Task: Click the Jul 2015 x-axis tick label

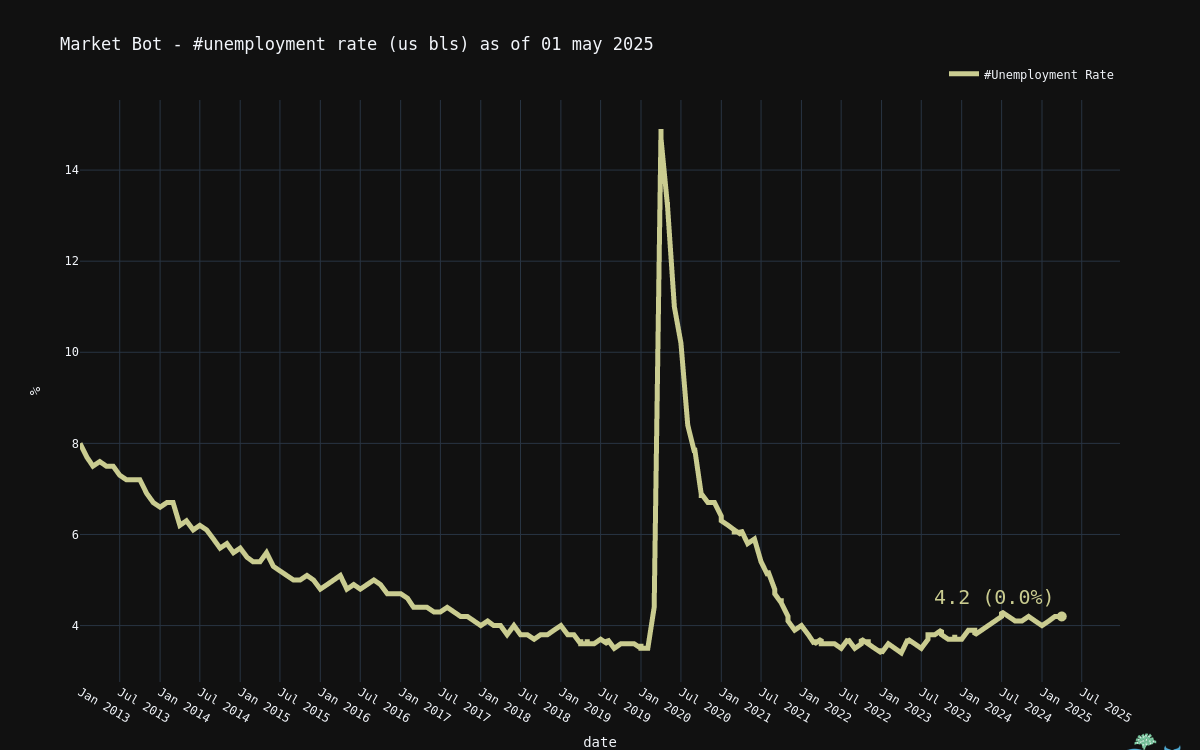Action: (x=303, y=705)
